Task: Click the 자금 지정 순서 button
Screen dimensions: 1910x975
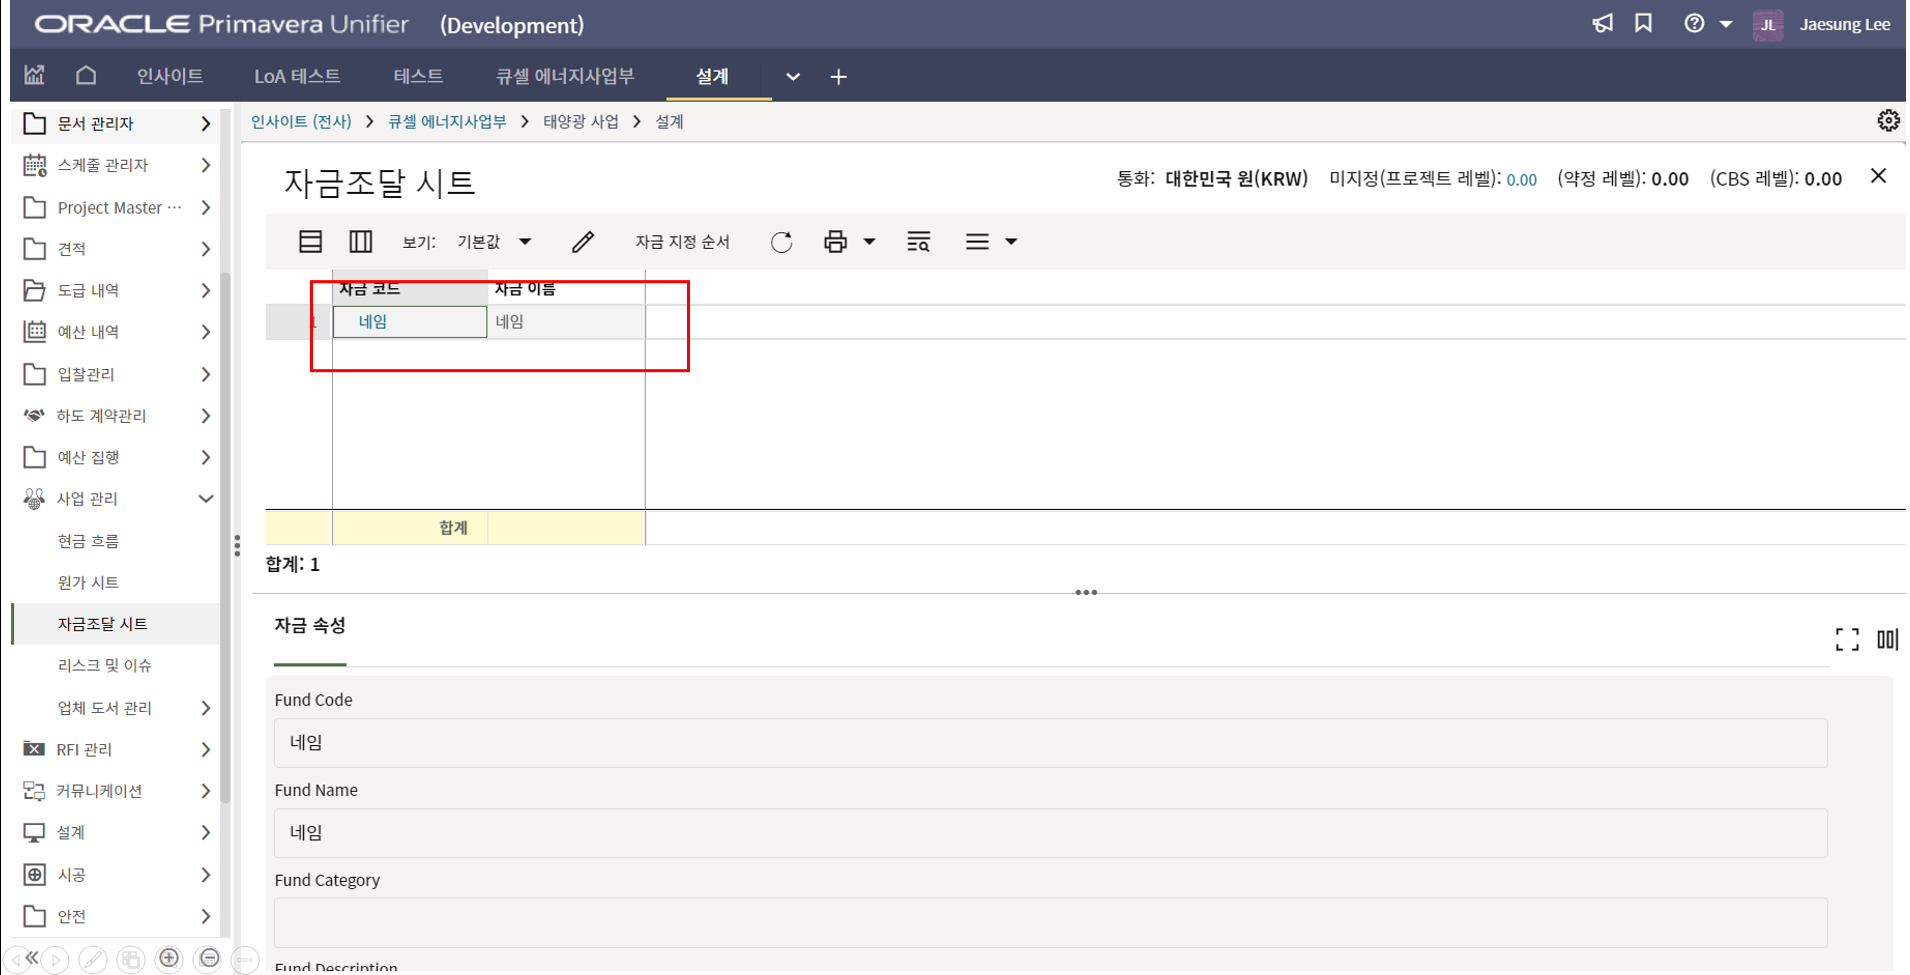Action: [x=682, y=242]
